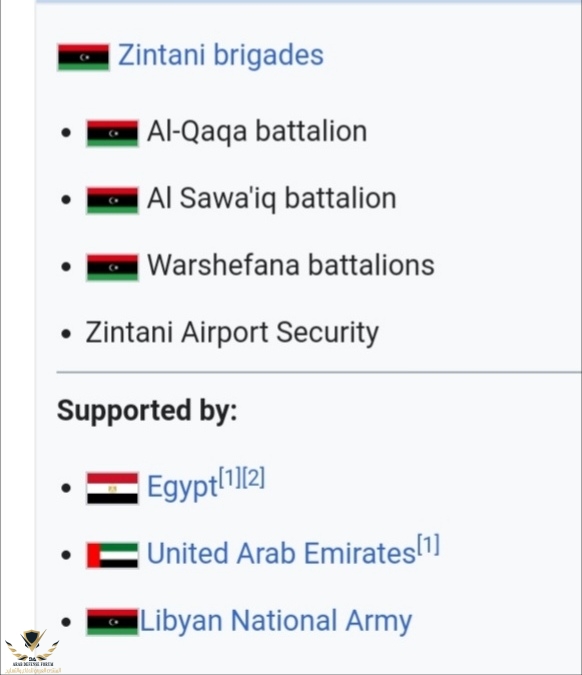Image resolution: width=582 pixels, height=675 pixels.
Task: Click the flag beside Libyan National Army
Action: click(112, 622)
